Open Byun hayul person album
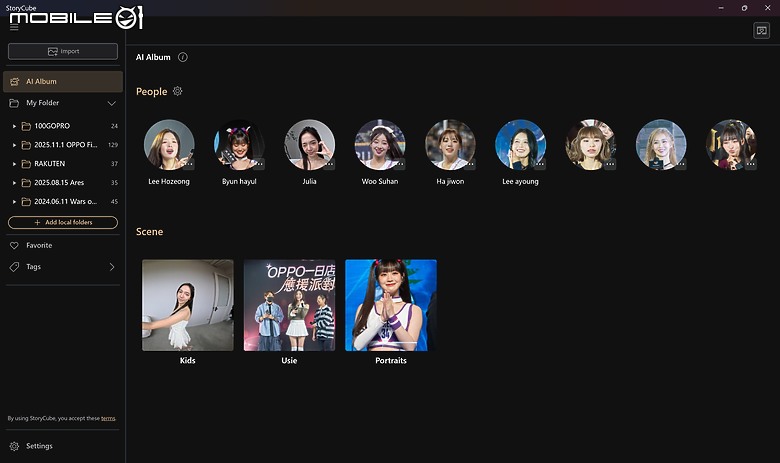Screen dimensions: 780x463 [x=239, y=145]
